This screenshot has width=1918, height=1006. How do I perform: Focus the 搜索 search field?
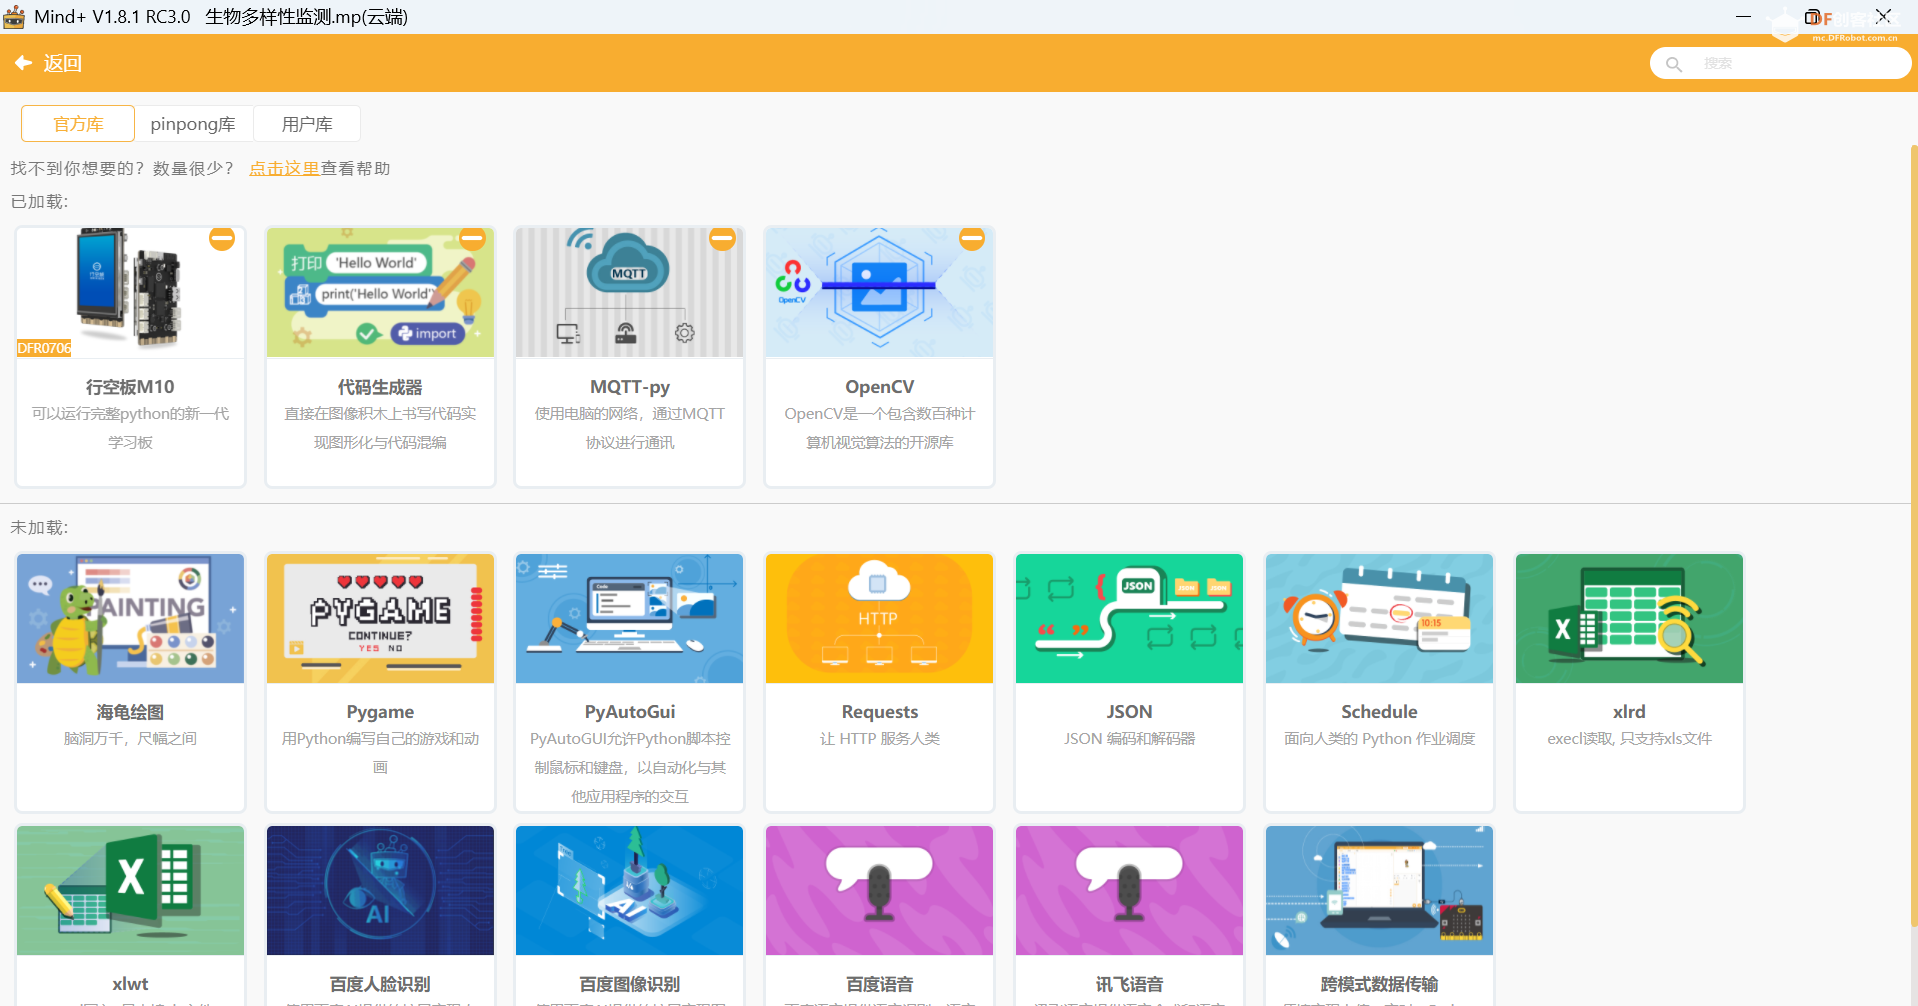point(1780,63)
